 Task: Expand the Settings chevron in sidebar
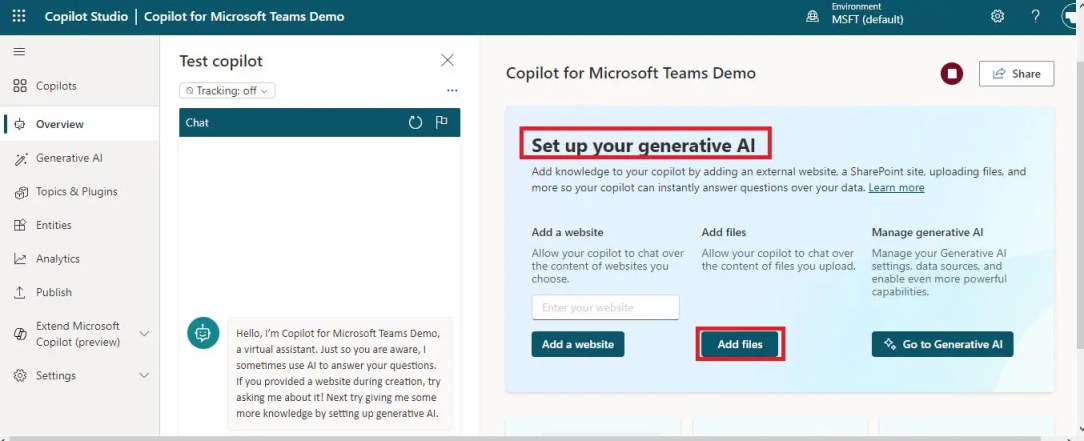click(x=144, y=375)
